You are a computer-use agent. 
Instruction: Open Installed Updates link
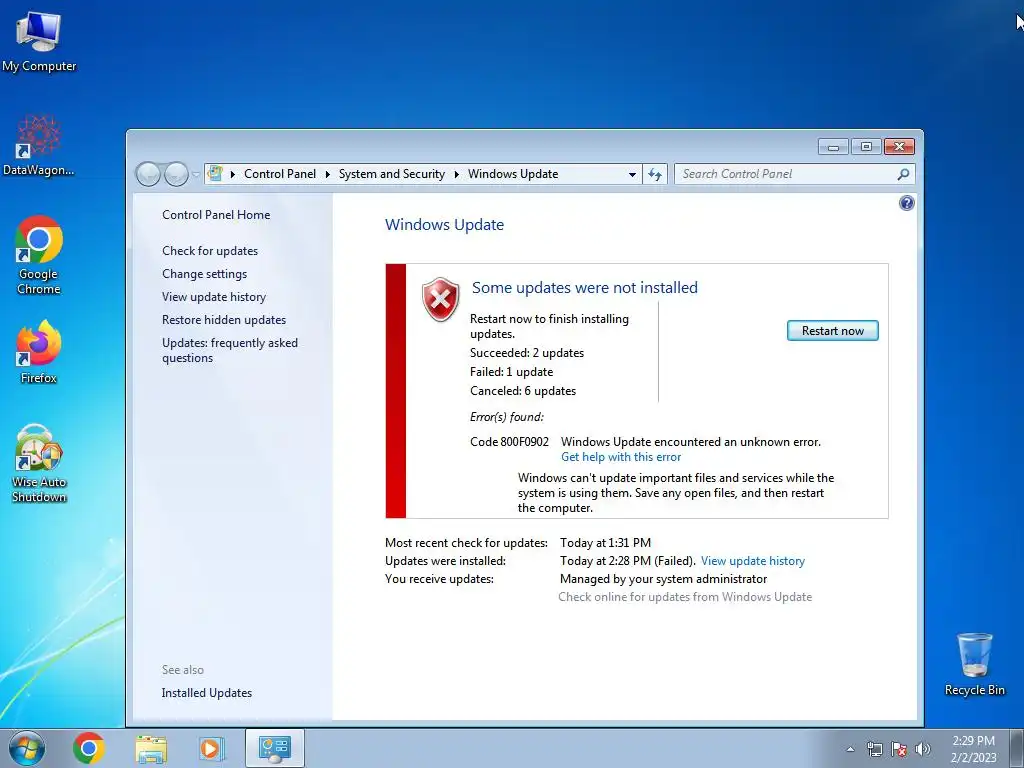click(206, 693)
